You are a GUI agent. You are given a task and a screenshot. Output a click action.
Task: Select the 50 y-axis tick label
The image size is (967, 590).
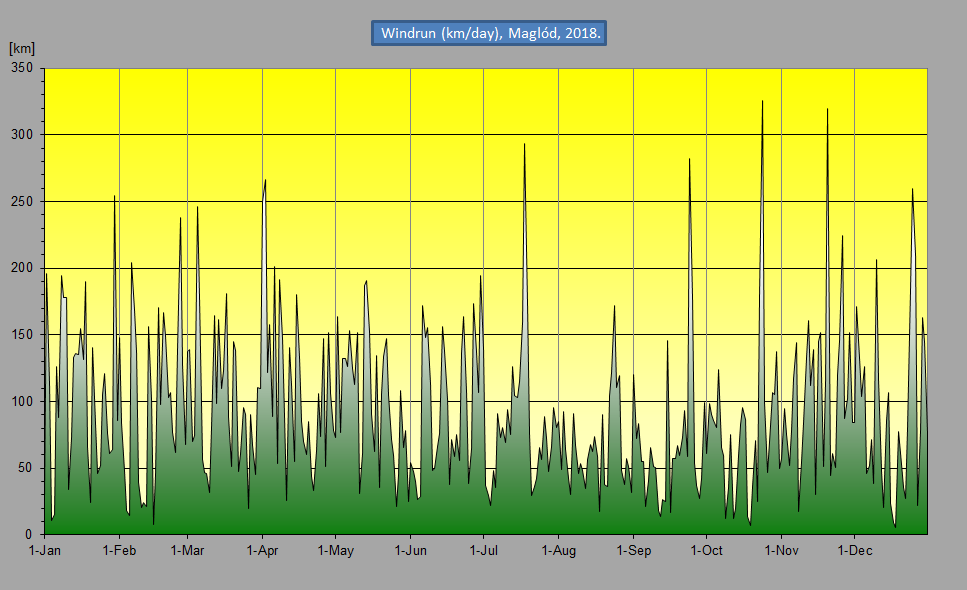tap(26, 468)
